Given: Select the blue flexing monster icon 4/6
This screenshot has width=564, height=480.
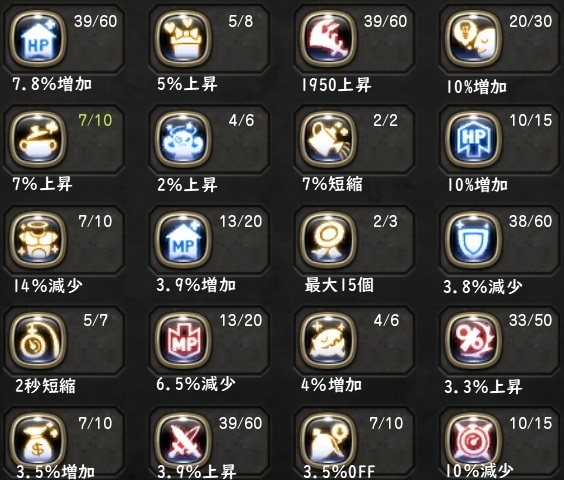Looking at the screenshot, I should pos(183,139).
